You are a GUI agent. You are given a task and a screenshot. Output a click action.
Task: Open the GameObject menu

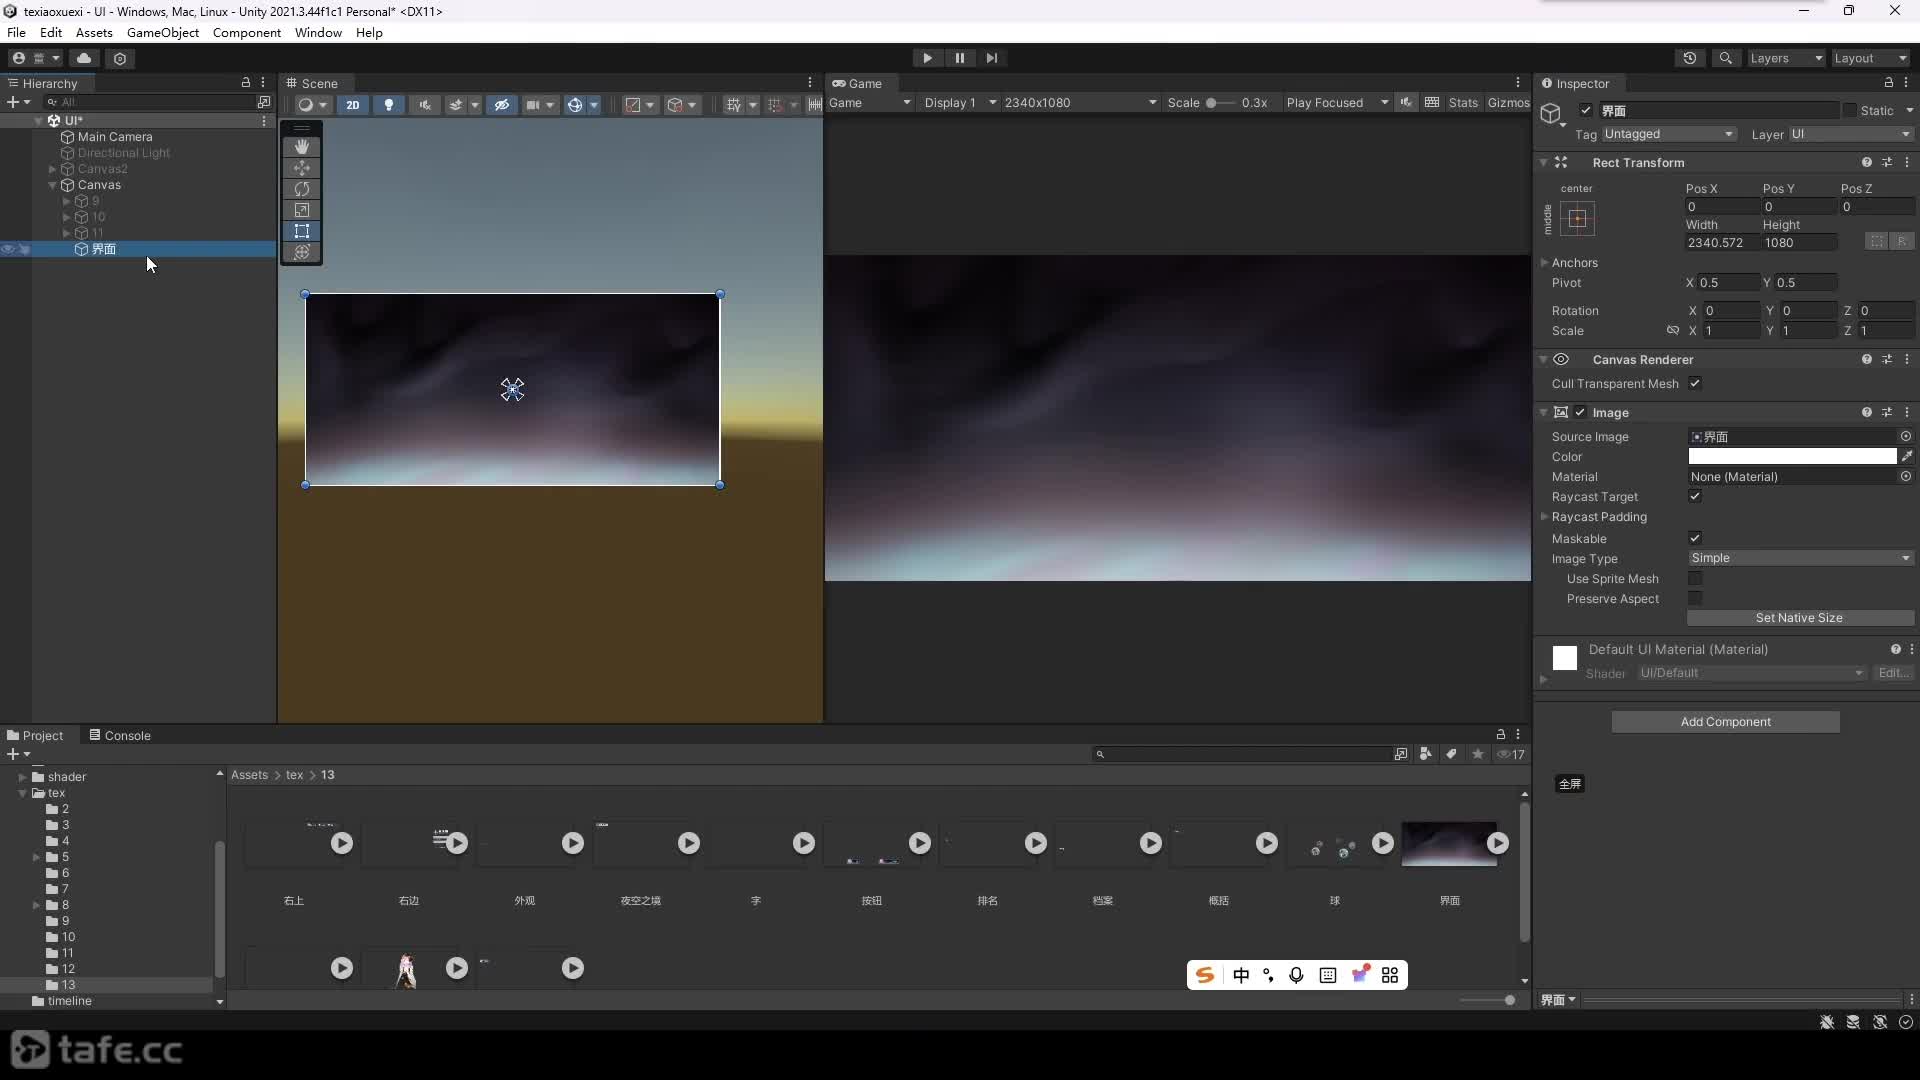162,32
